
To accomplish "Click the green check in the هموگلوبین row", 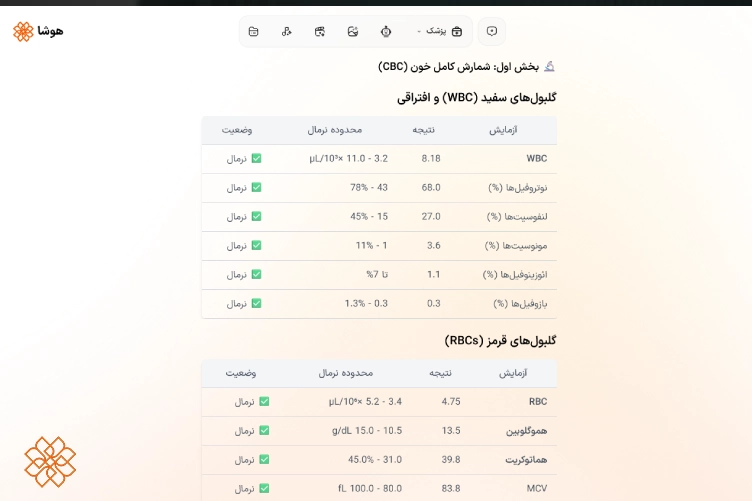I will coord(264,431).
